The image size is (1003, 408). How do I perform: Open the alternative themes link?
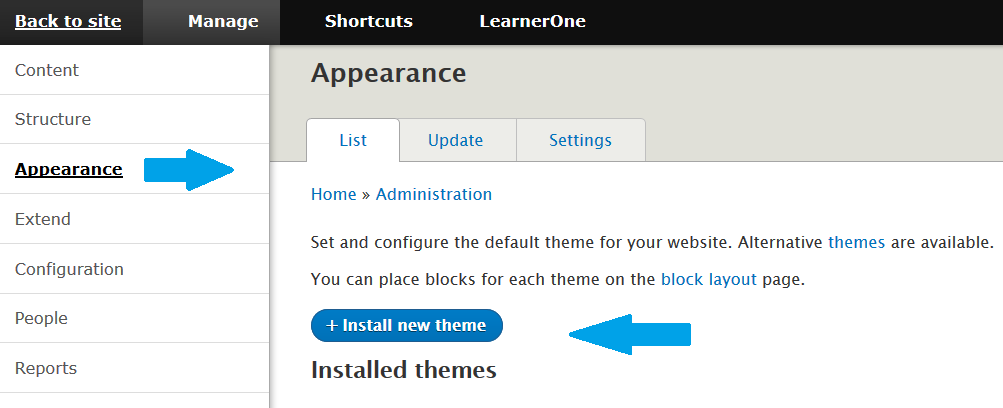click(x=857, y=243)
